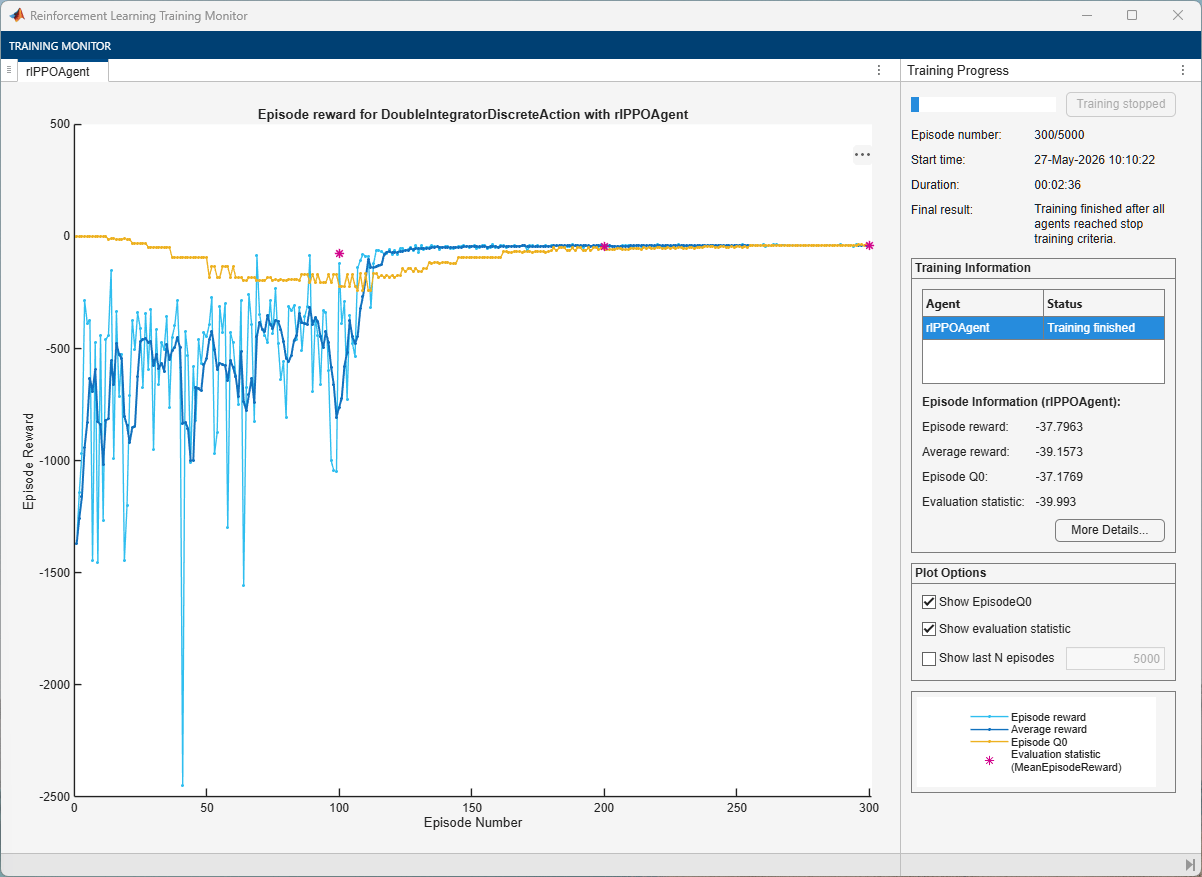This screenshot has width=1202, height=877.
Task: Click the Training stopped button
Action: pos(1121,104)
